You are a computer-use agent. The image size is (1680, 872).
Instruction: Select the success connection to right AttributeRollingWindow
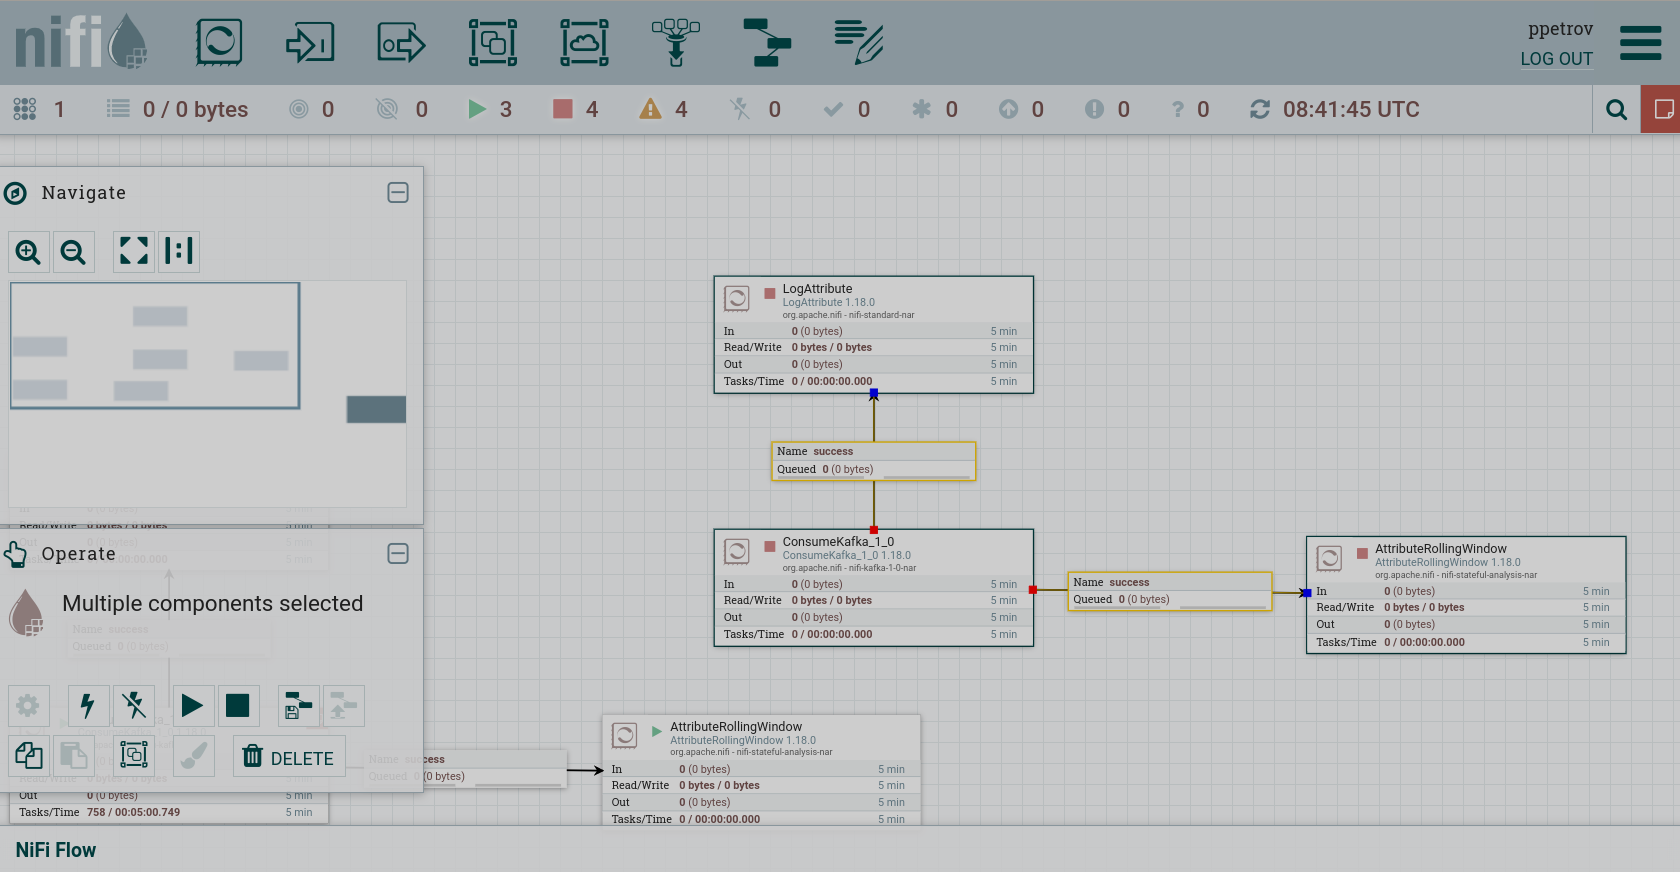point(1170,591)
